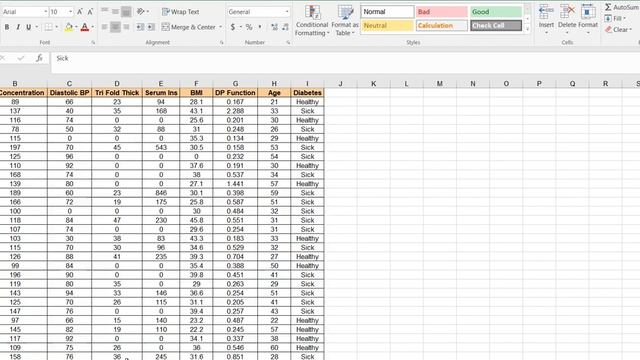Apply the Good cell style
This screenshot has width=640, height=360.
click(496, 12)
